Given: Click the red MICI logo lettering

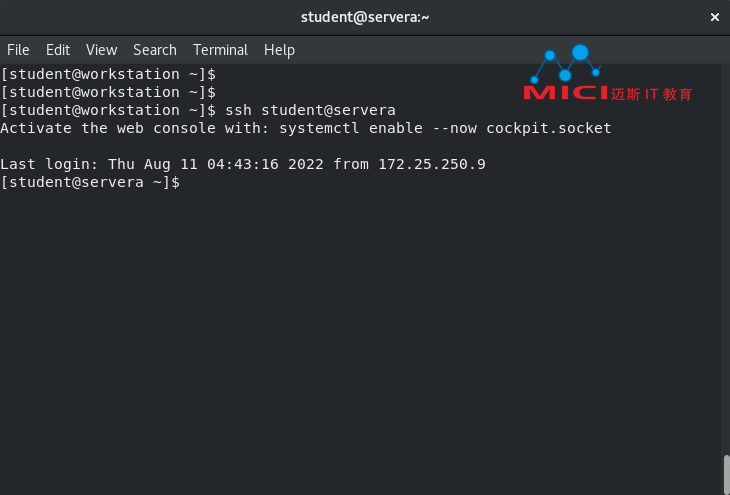Looking at the screenshot, I should [x=566, y=93].
